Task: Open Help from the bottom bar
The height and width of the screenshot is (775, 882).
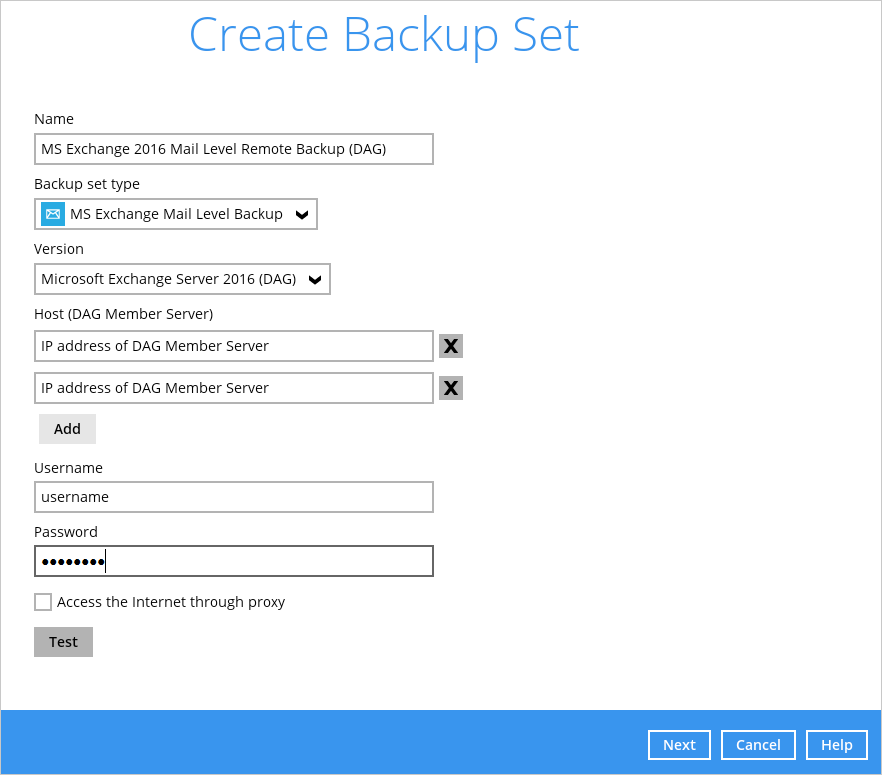Action: click(x=837, y=745)
